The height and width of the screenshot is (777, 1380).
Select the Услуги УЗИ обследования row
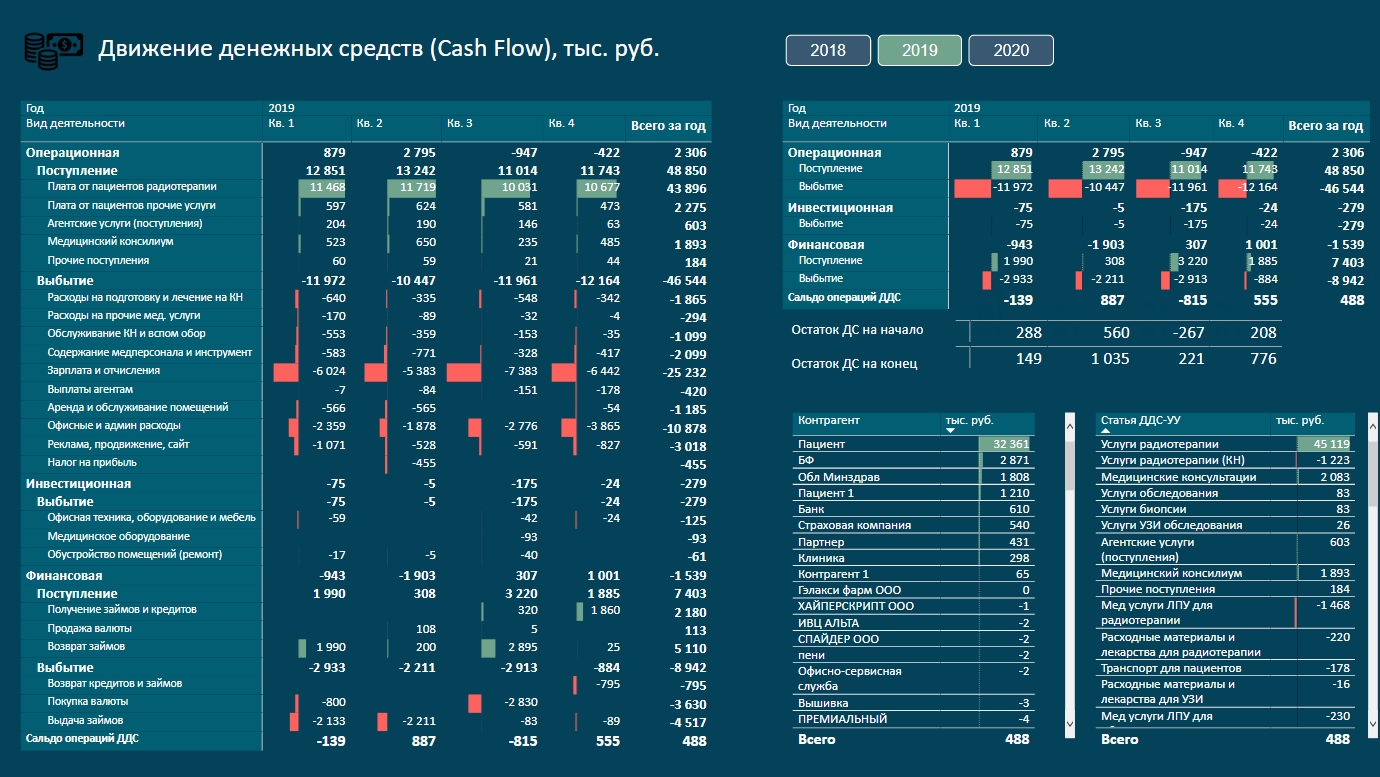coord(1226,525)
